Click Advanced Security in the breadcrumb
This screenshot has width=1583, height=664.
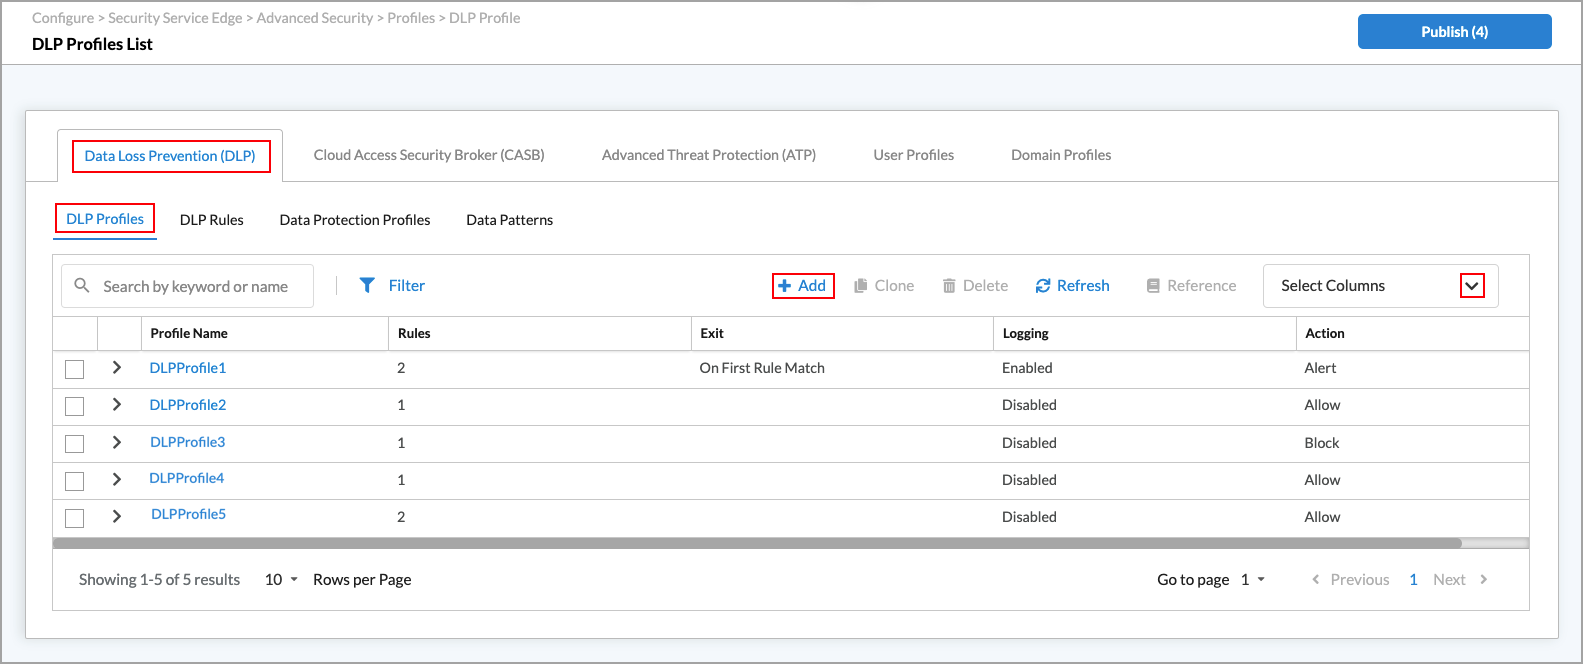[314, 18]
